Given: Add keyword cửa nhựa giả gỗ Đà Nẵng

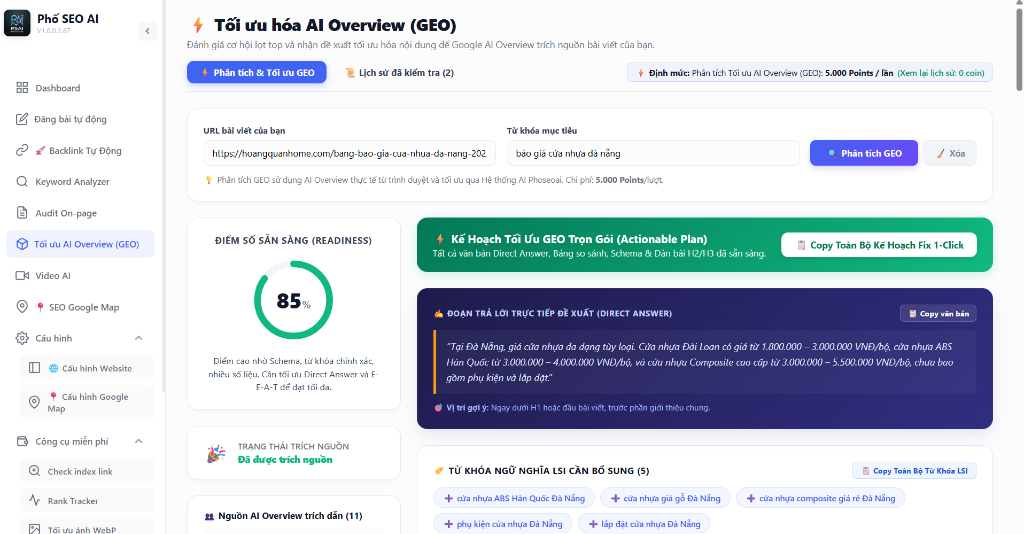Looking at the screenshot, I should 665,498.
